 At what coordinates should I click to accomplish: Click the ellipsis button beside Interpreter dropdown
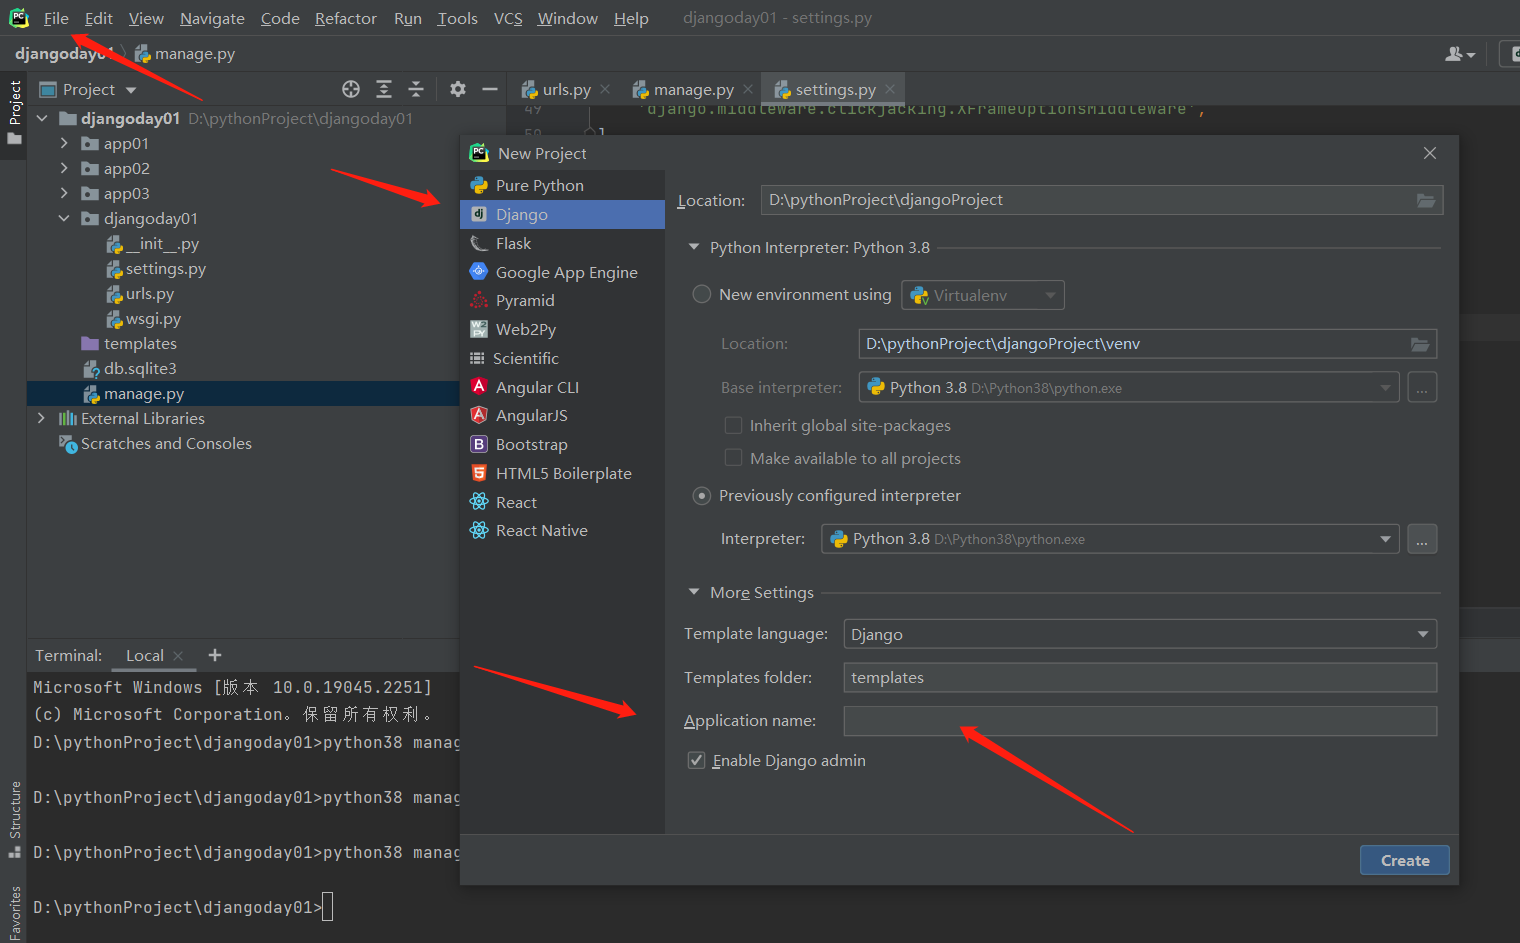point(1422,539)
